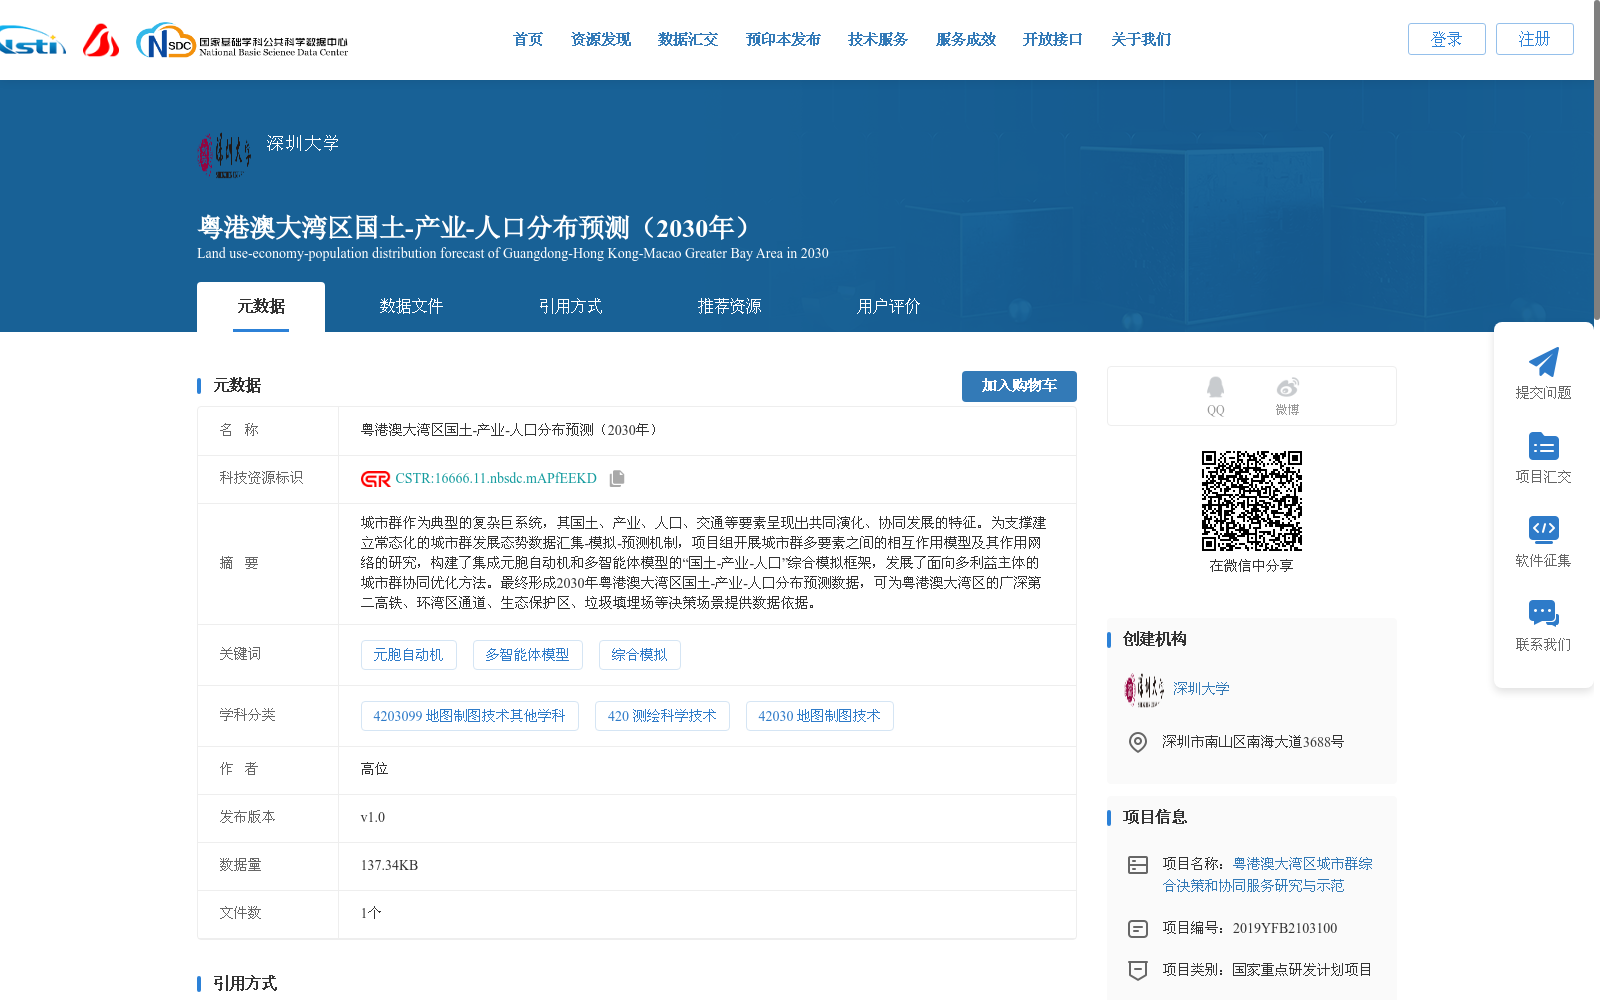
Task: Click the WeChat sharing QR code
Action: pyautogui.click(x=1251, y=503)
